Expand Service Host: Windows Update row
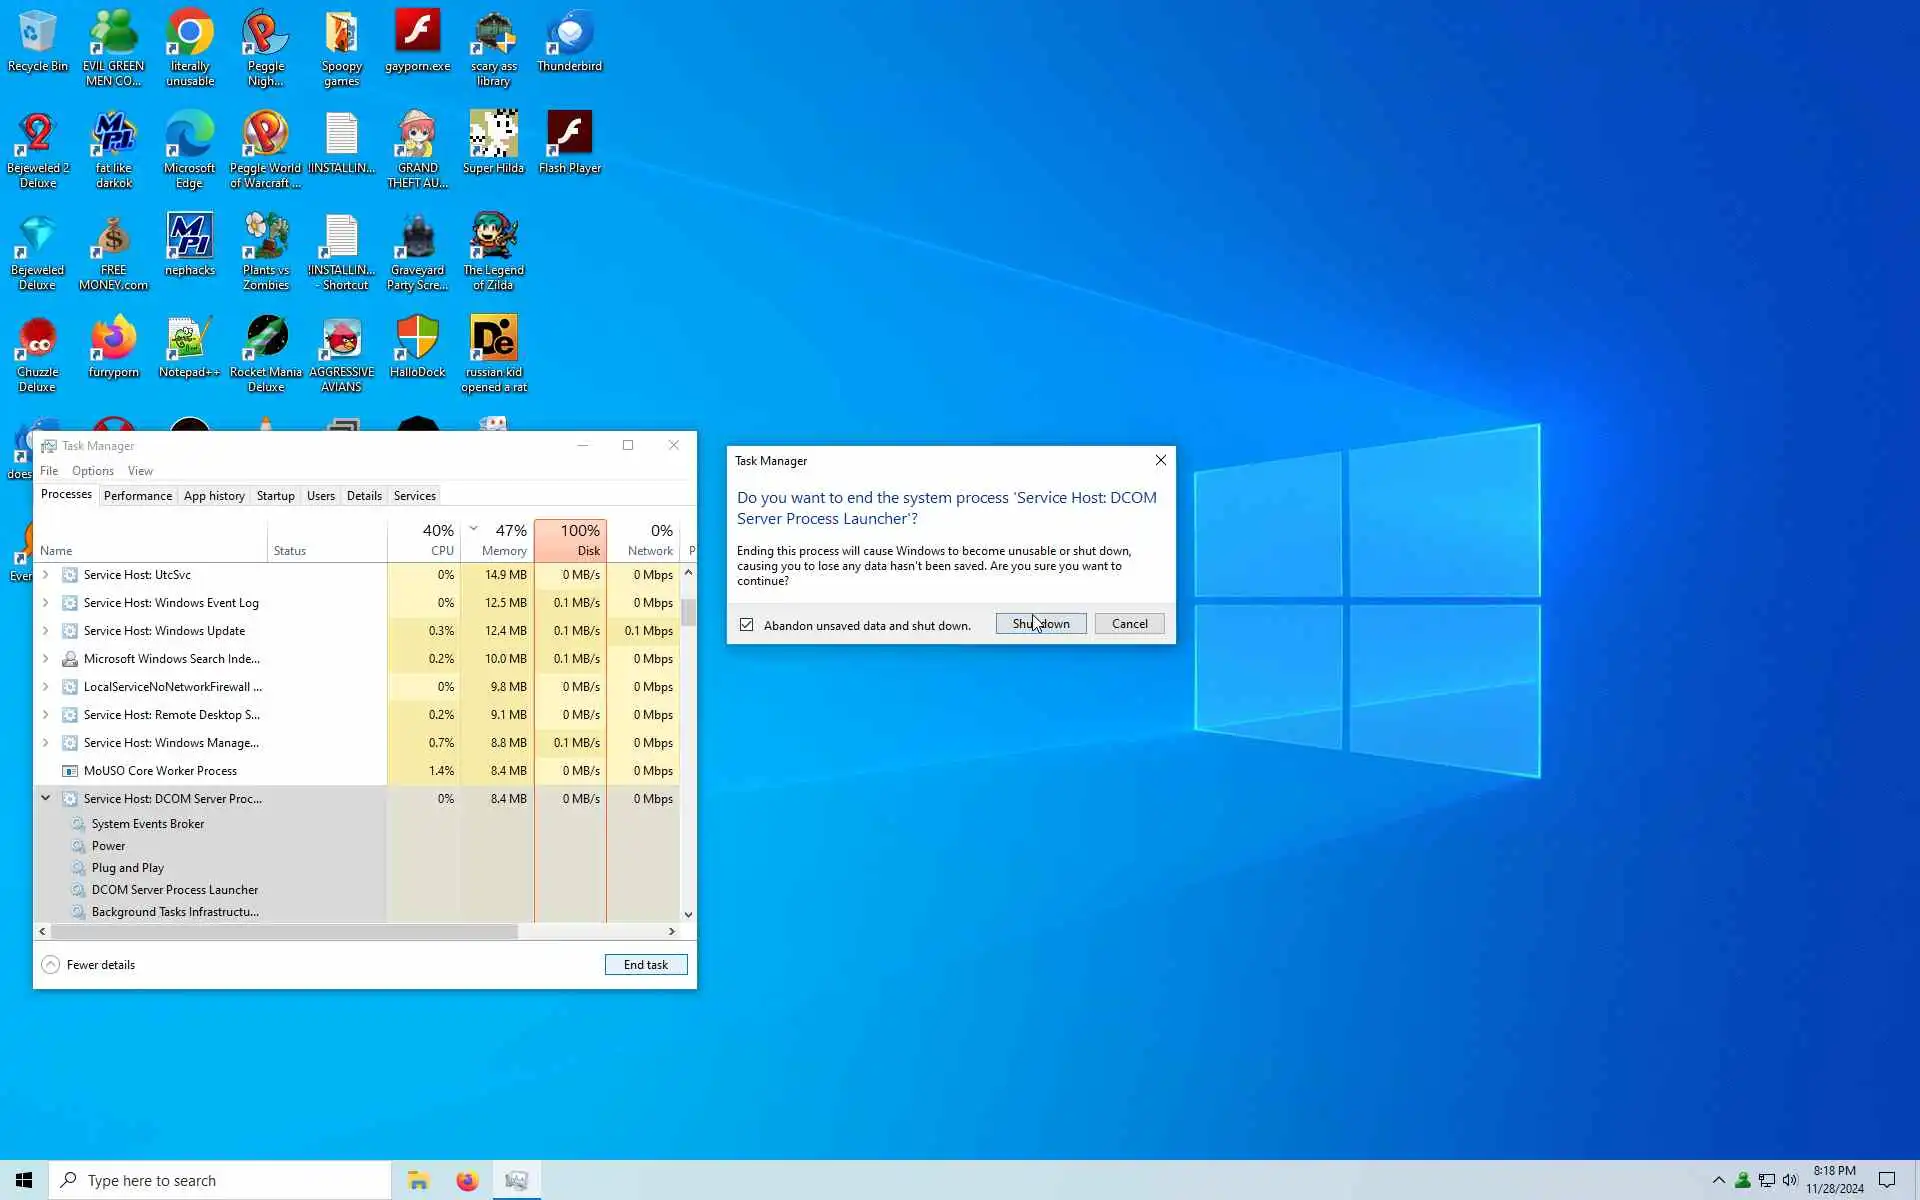This screenshot has height=1200, width=1920. click(x=45, y=631)
